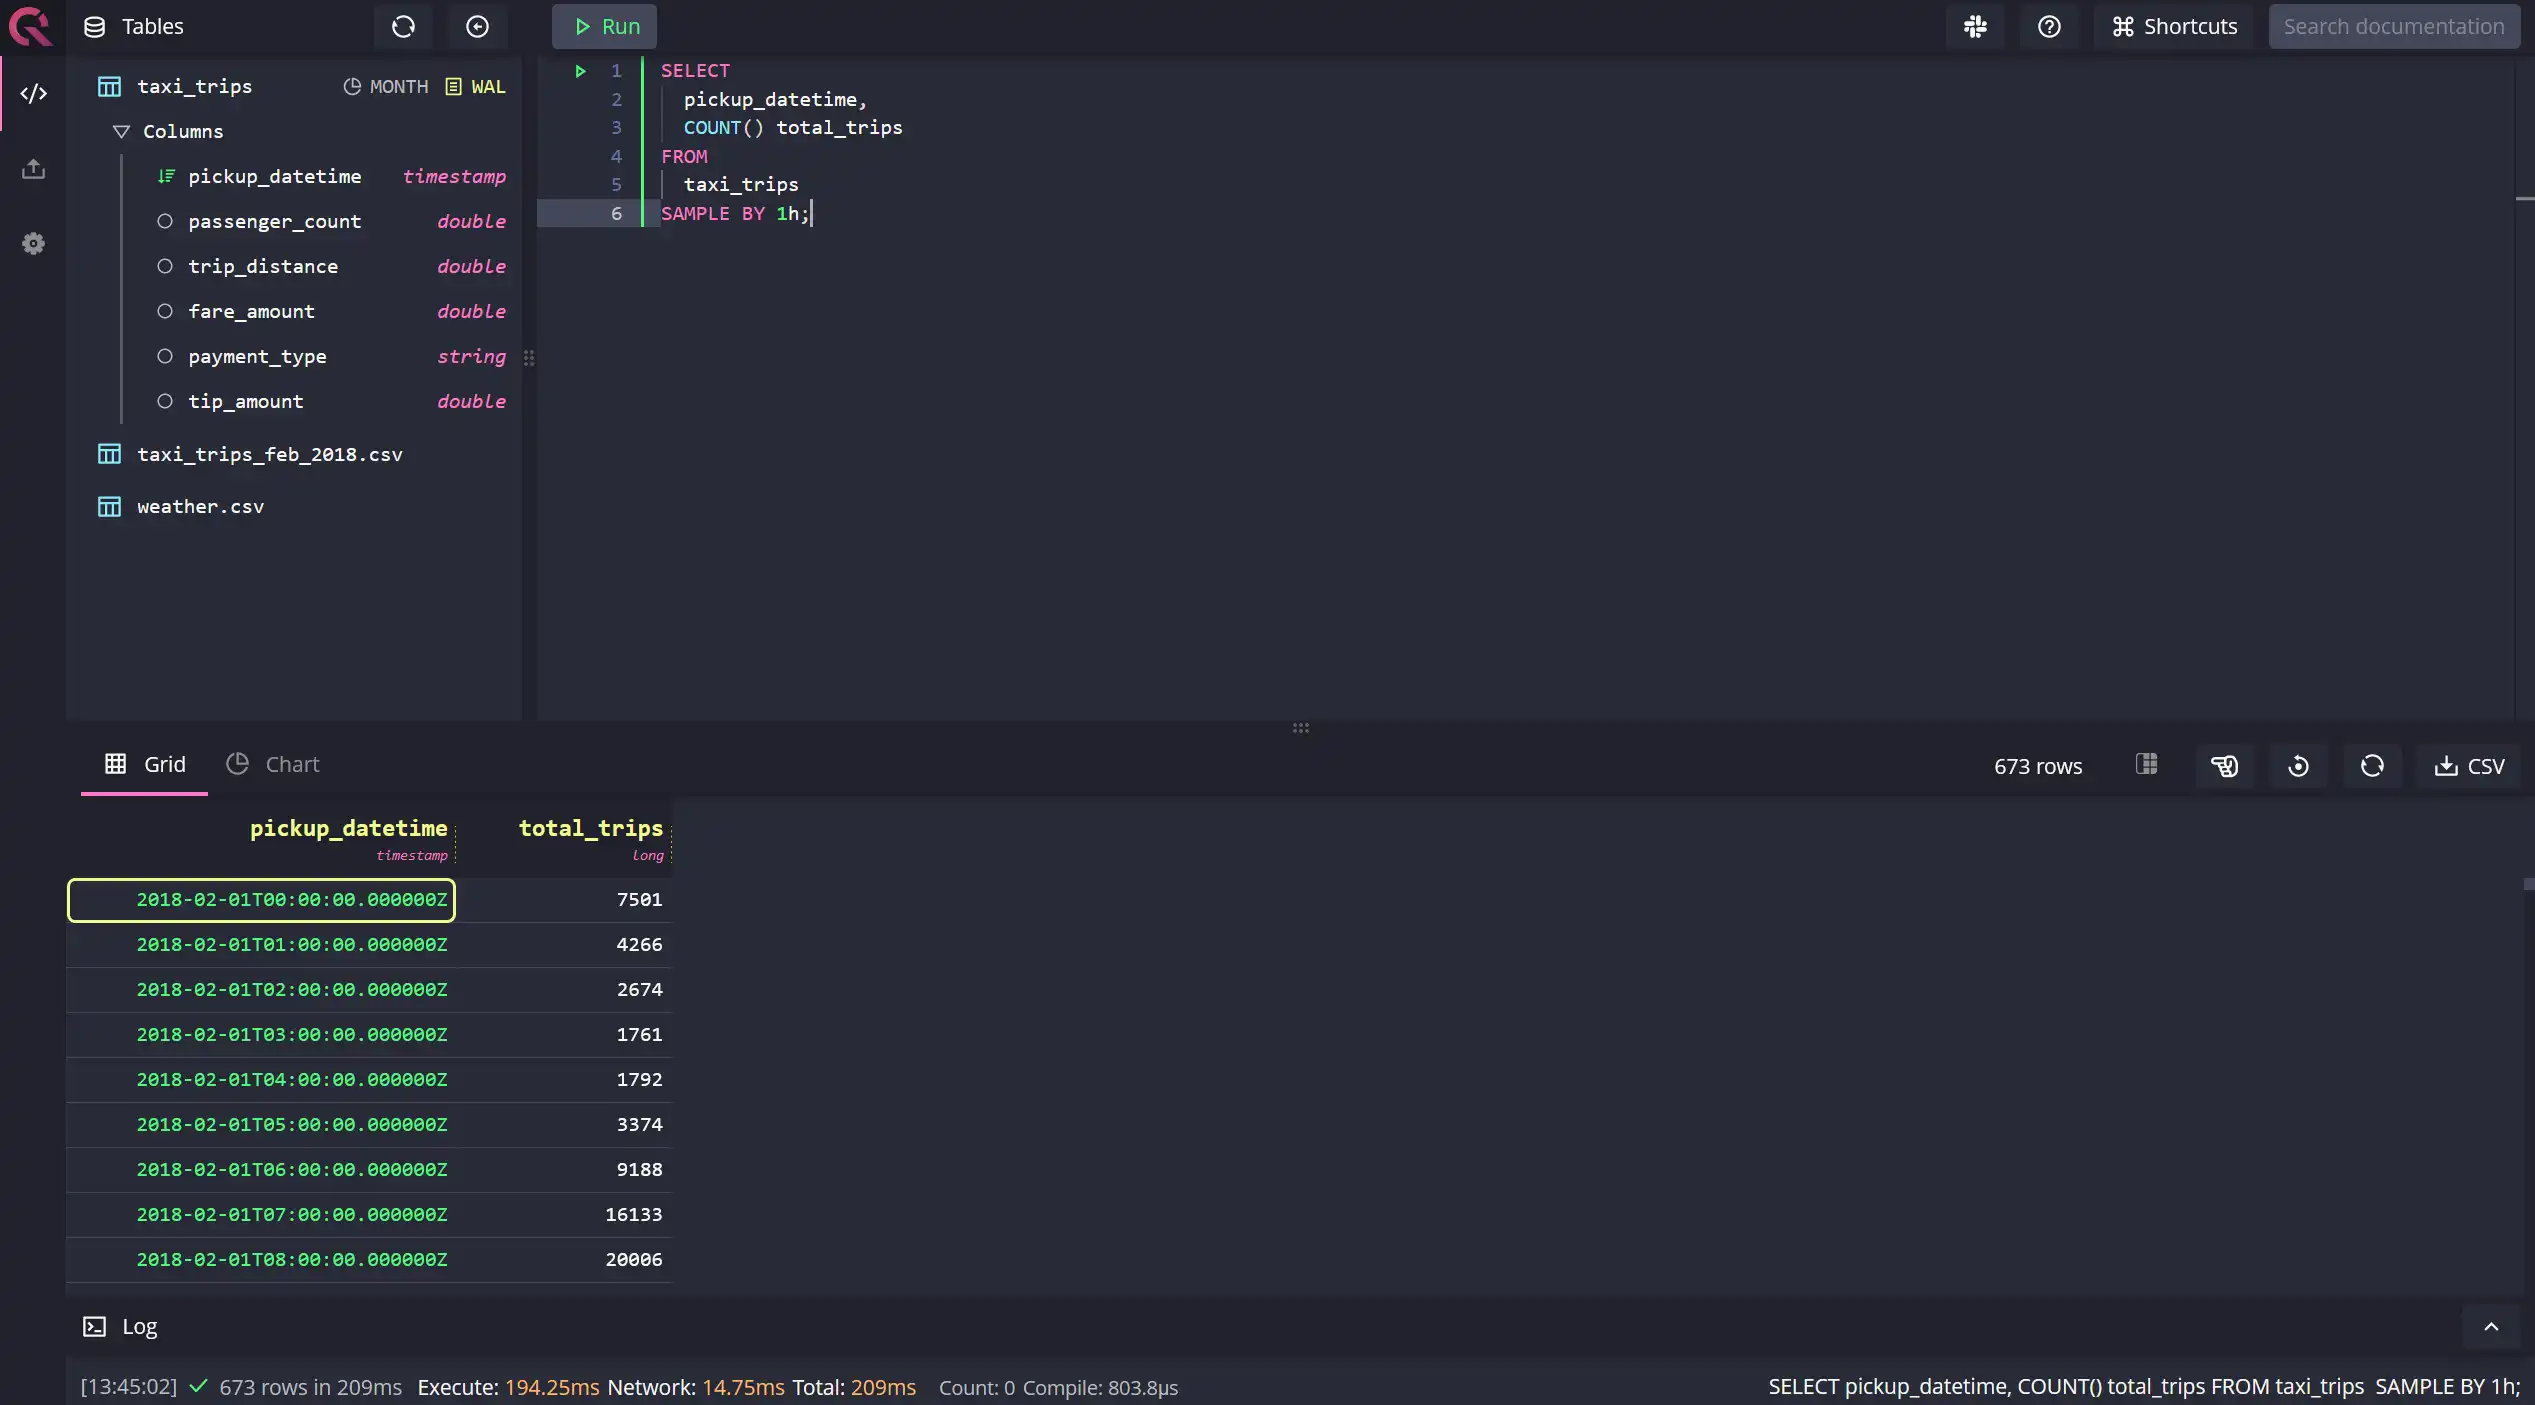Click the create table plus icon
Viewport: 2535px width, 1405px height.
(x=477, y=27)
